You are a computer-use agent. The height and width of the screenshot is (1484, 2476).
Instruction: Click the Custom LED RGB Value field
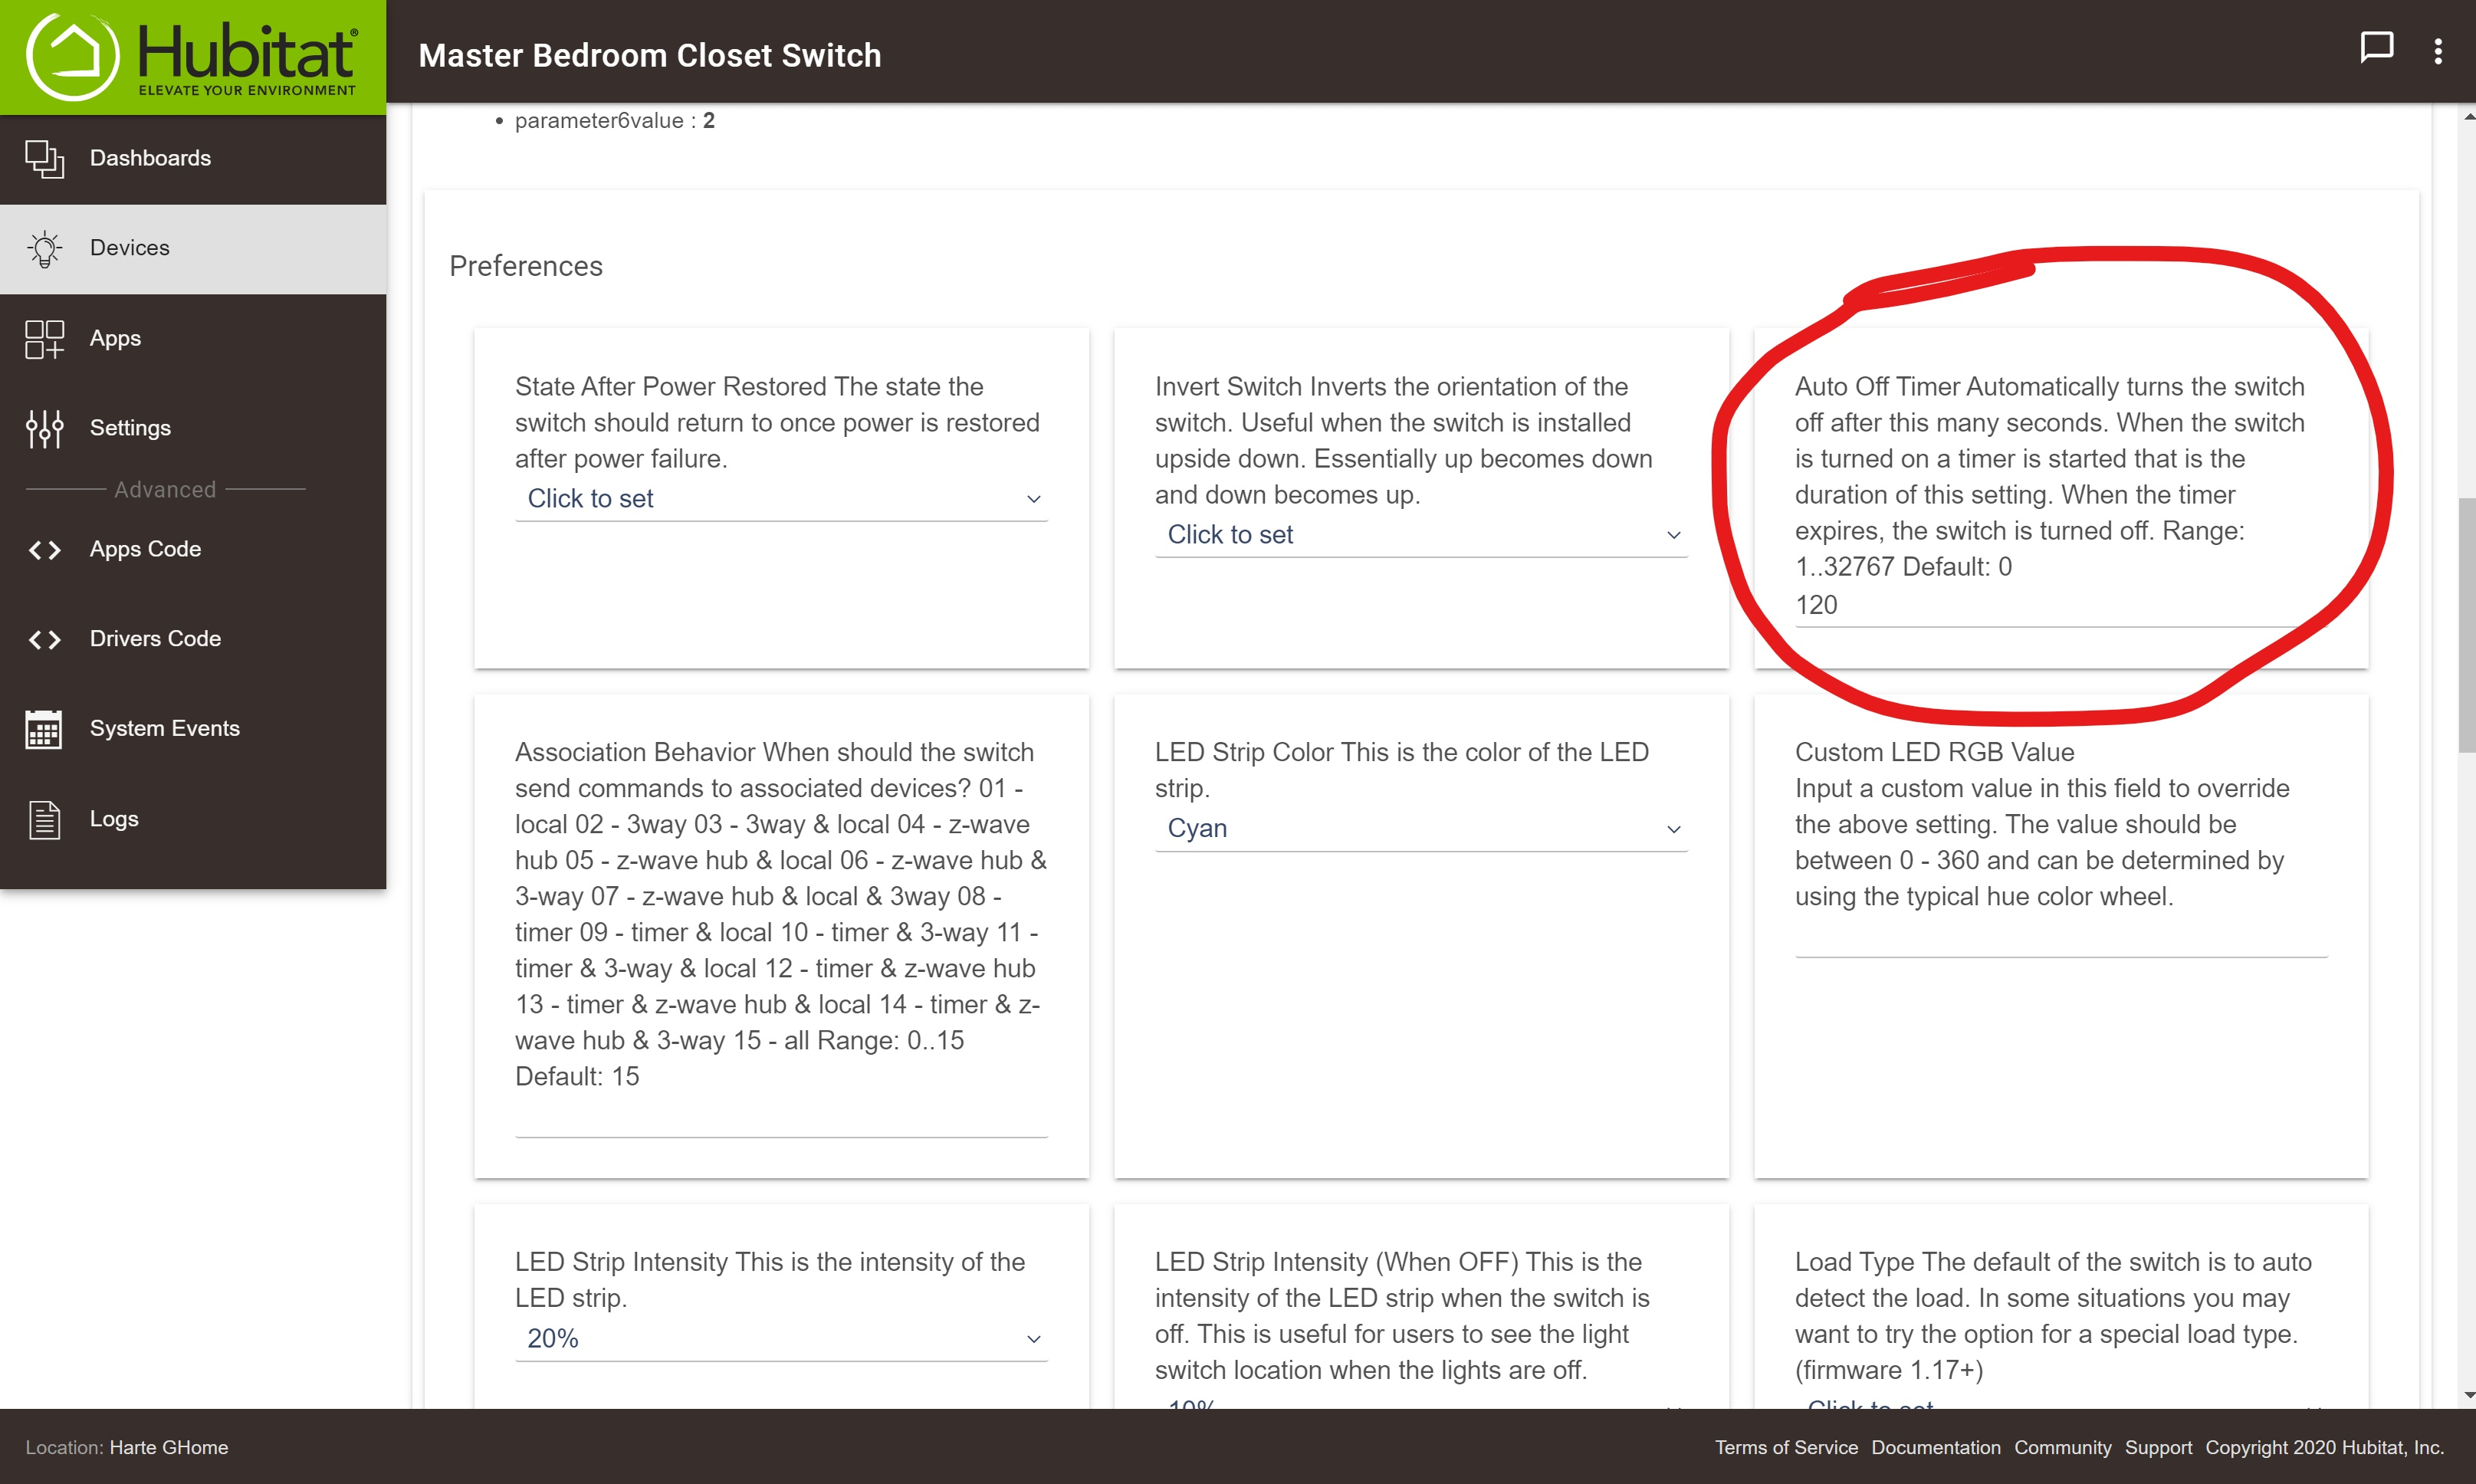click(2060, 939)
